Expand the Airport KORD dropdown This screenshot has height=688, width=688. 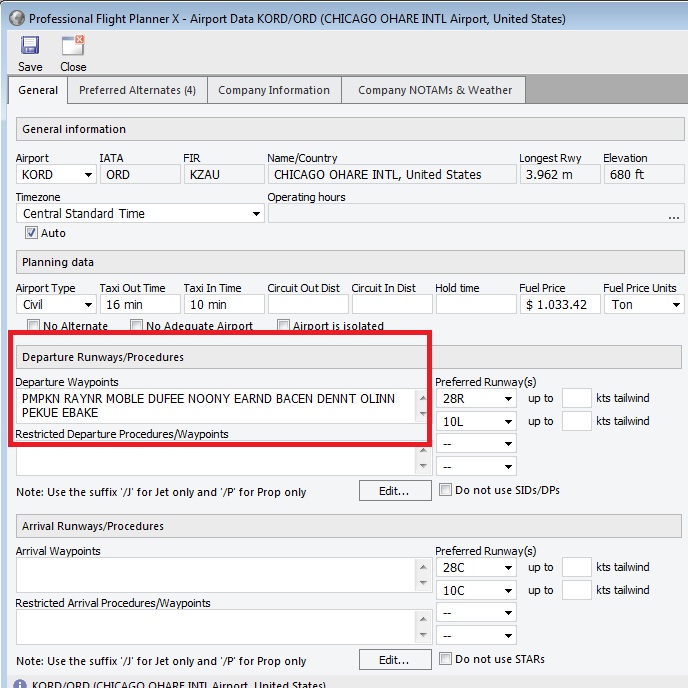(x=89, y=175)
